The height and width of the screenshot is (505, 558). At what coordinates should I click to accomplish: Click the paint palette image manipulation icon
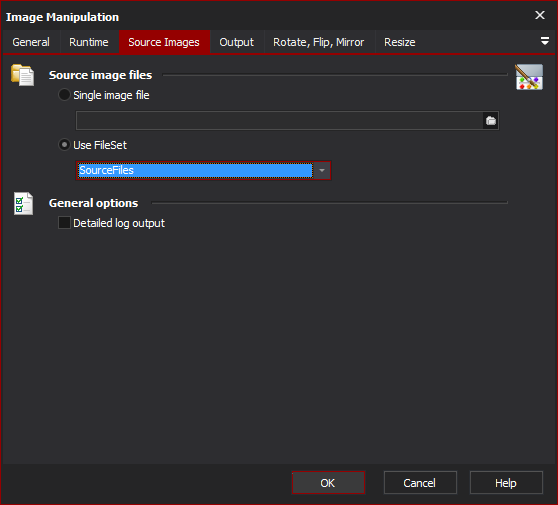529,77
